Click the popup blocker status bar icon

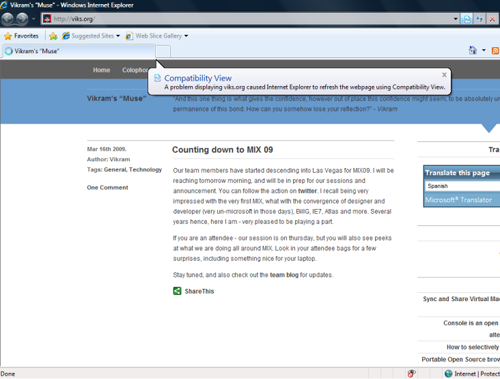pyautogui.click(x=411, y=374)
